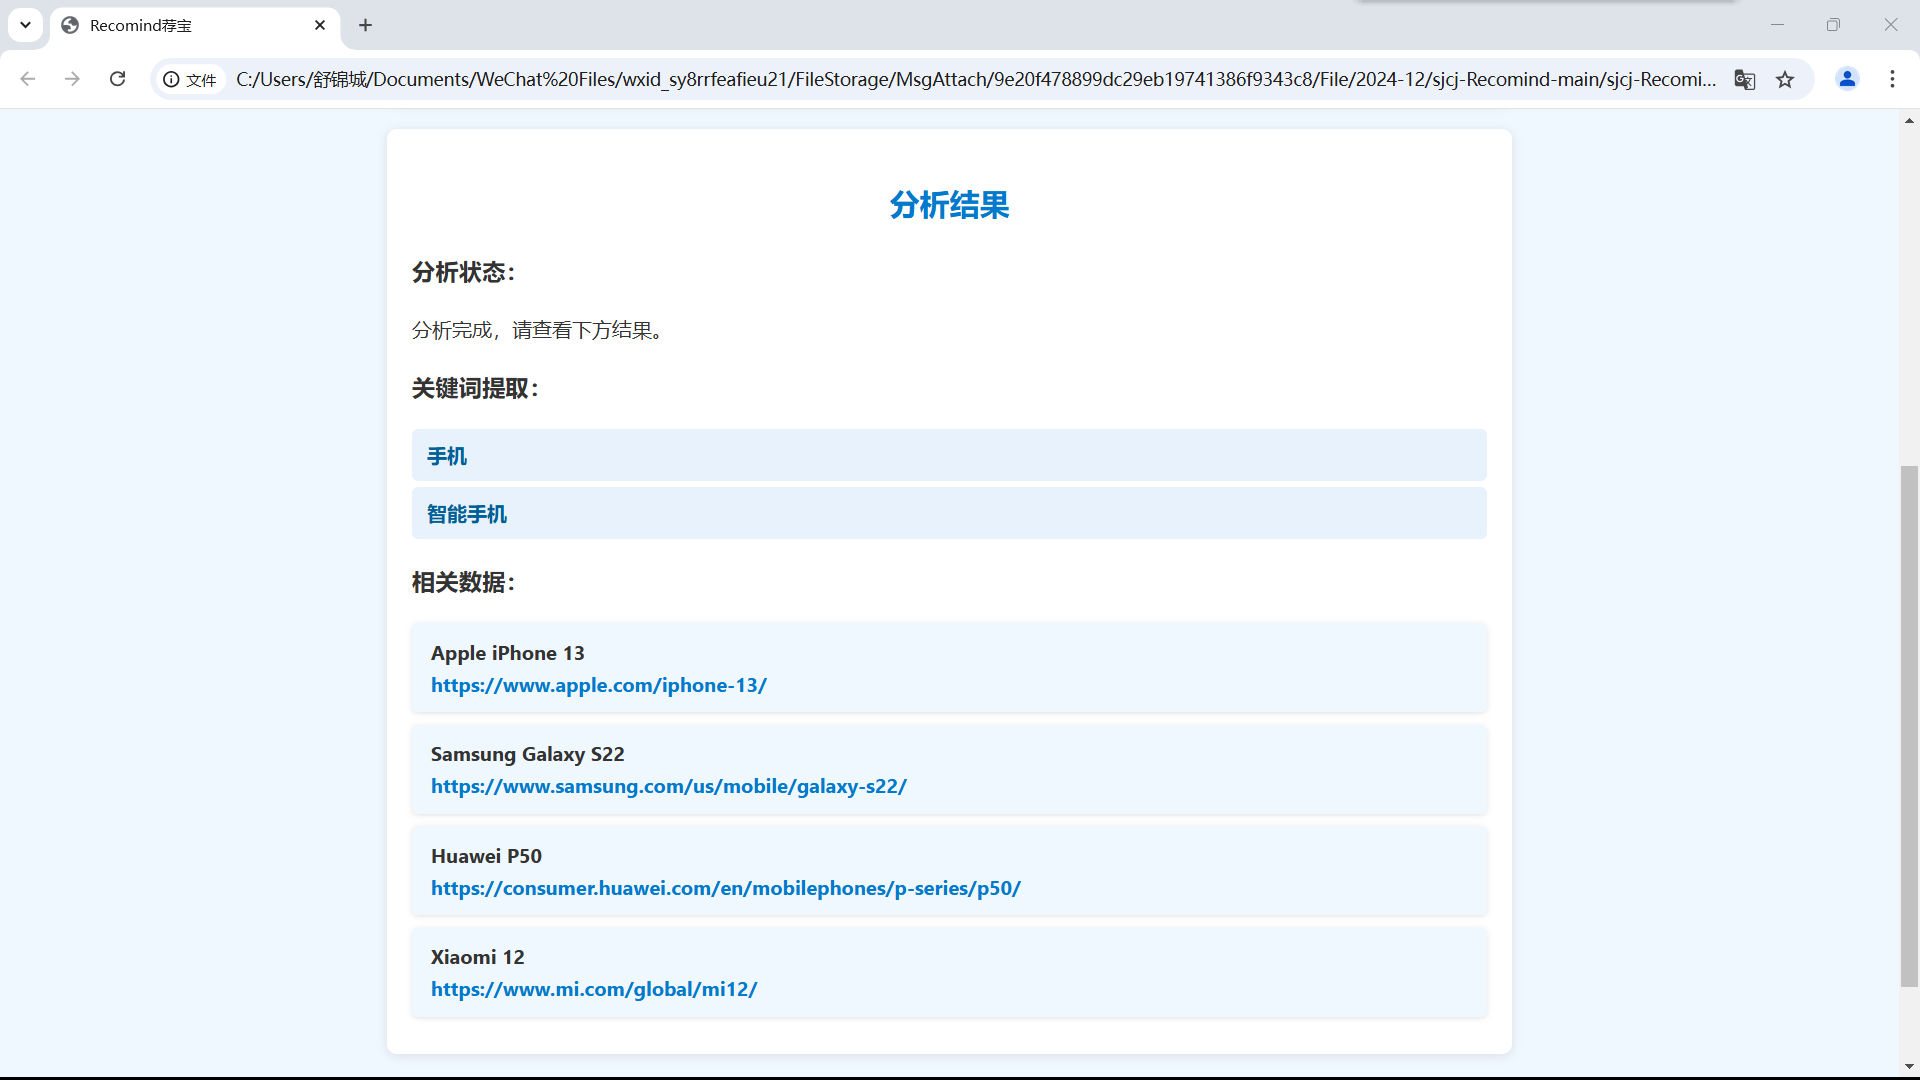
Task: Close the Recomind tab
Action: pyautogui.click(x=320, y=25)
